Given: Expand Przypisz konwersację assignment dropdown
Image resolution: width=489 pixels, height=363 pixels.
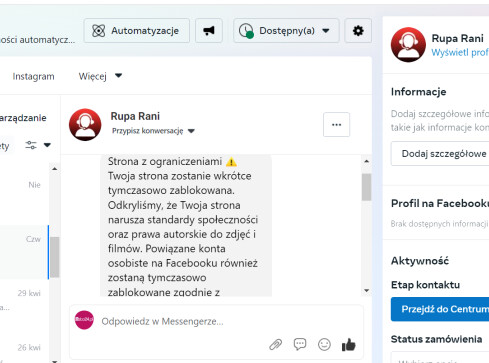Looking at the screenshot, I should (x=153, y=131).
